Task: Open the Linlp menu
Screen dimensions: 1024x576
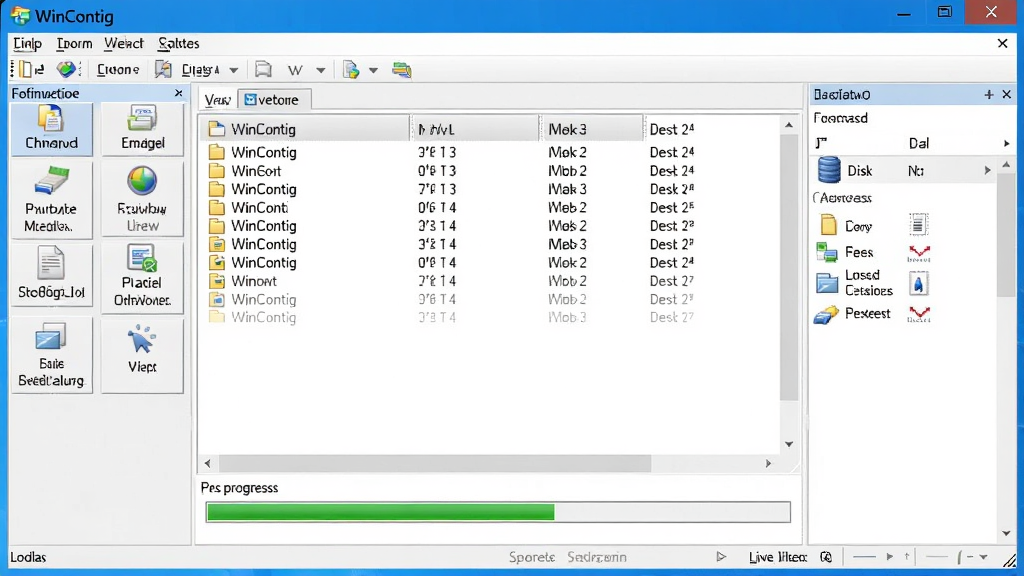Action: click(x=27, y=44)
